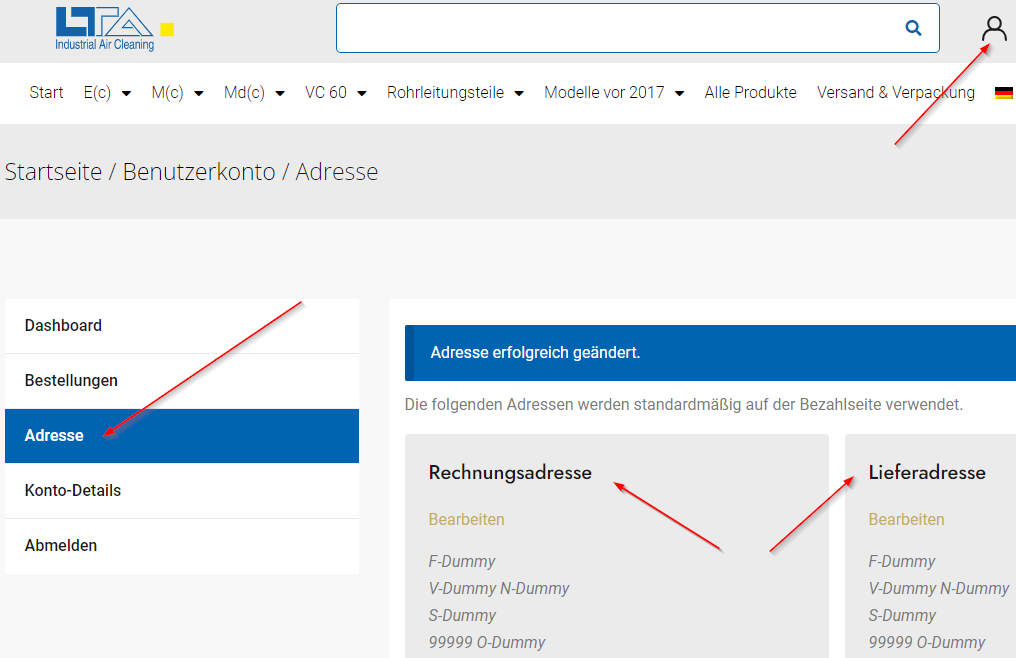The image size is (1016, 658).
Task: Click the German flag language icon
Action: pos(1003,93)
